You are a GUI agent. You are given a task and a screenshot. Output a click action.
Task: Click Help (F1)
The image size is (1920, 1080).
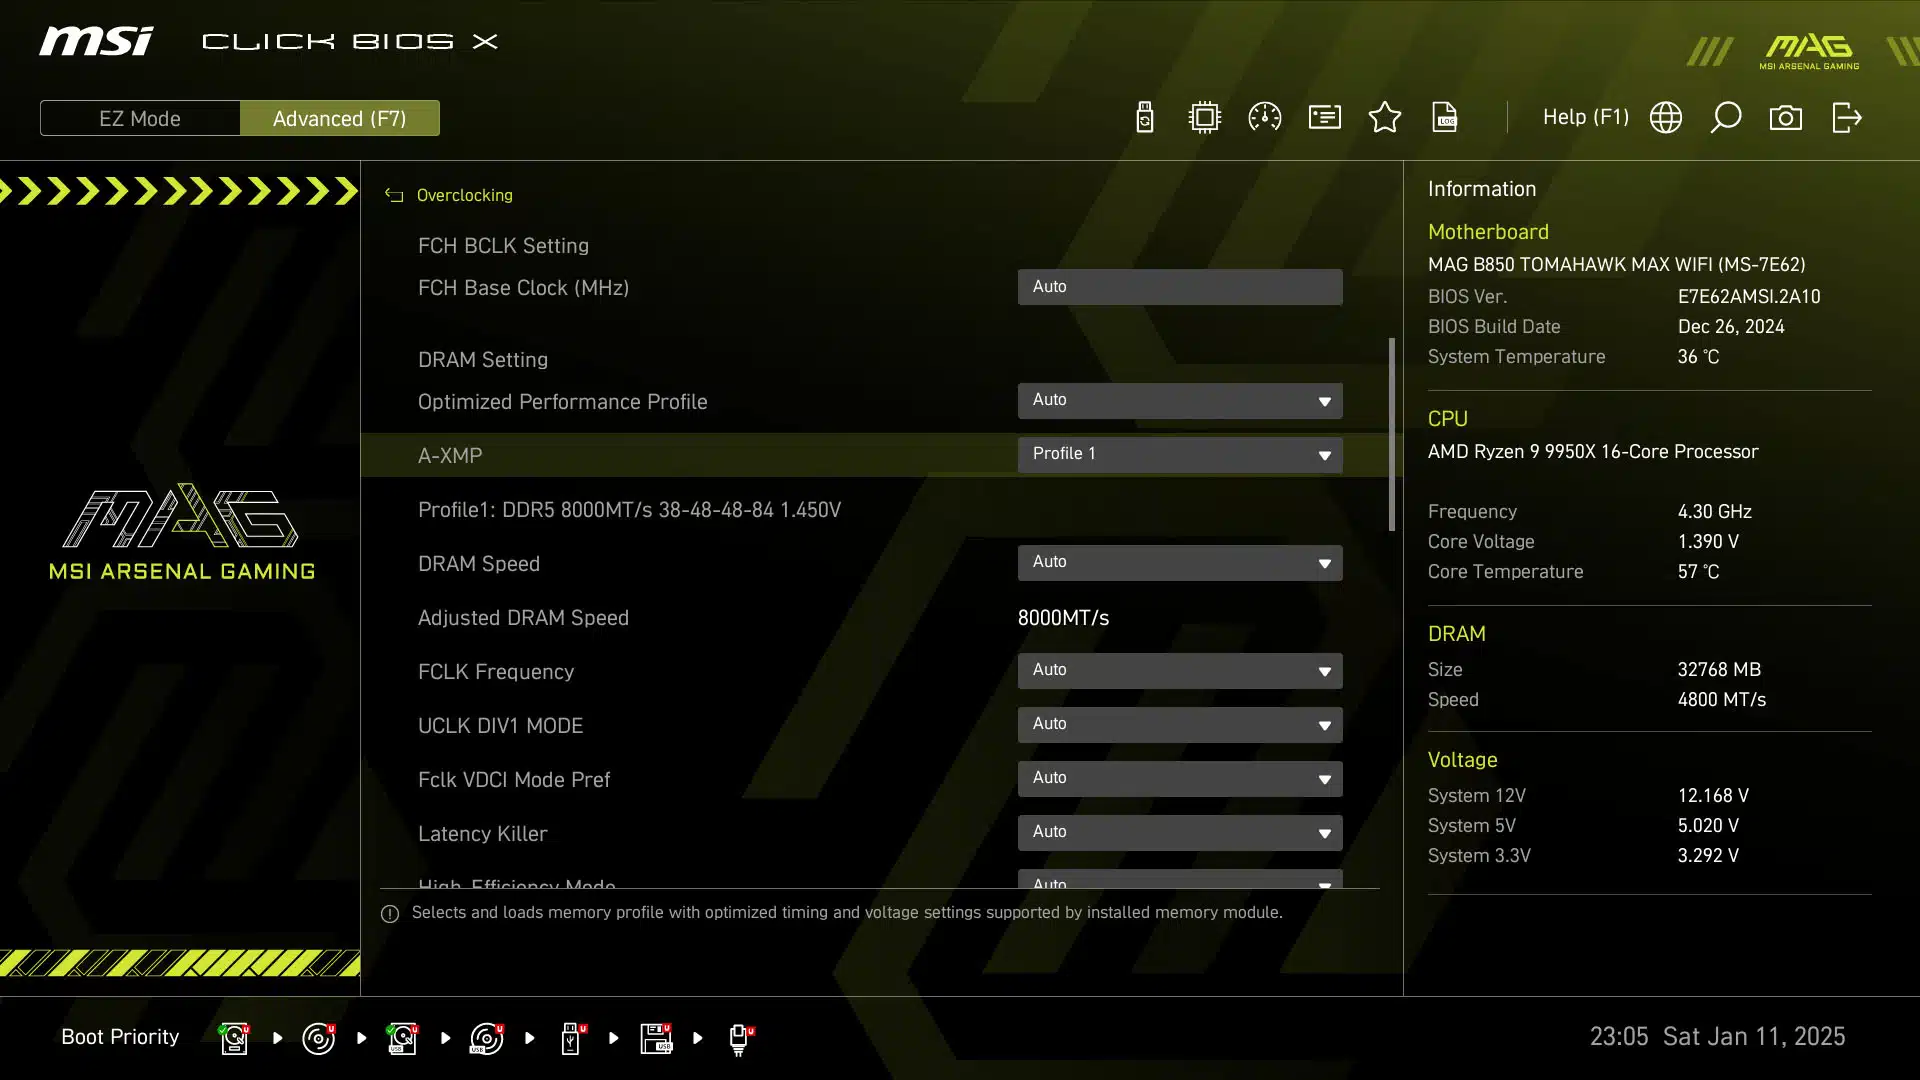[x=1585, y=118]
